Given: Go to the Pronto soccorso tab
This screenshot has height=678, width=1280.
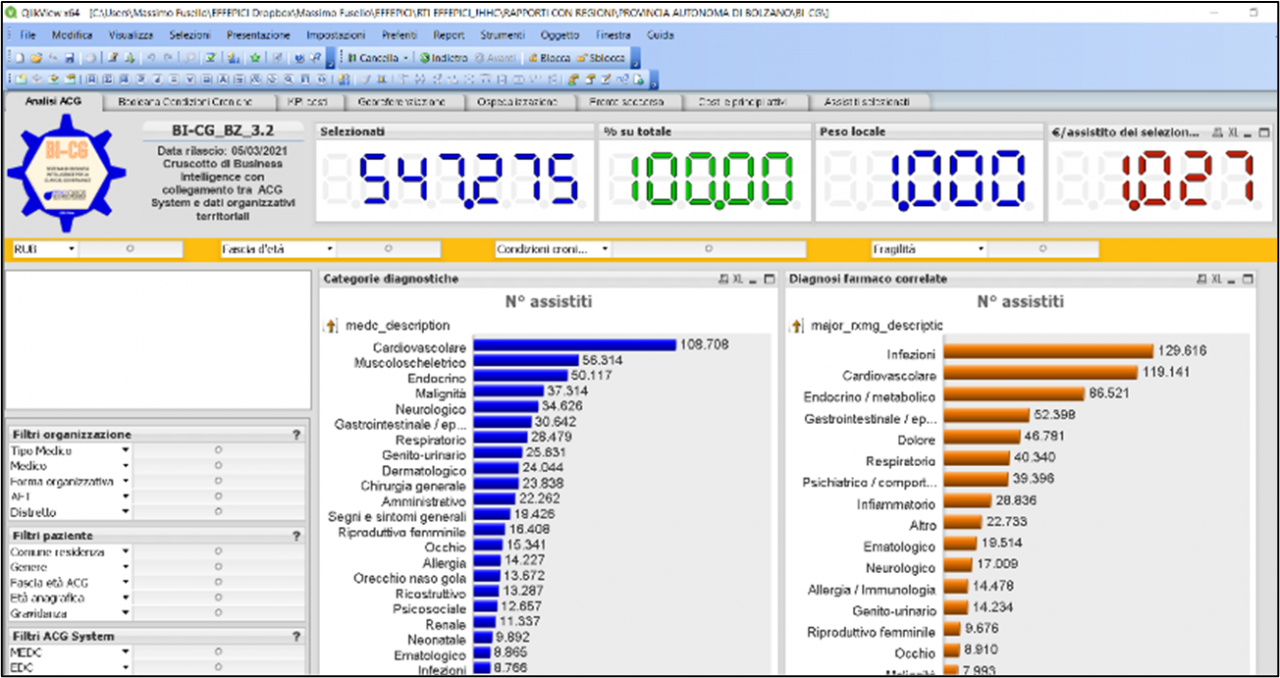Looking at the screenshot, I should [626, 102].
